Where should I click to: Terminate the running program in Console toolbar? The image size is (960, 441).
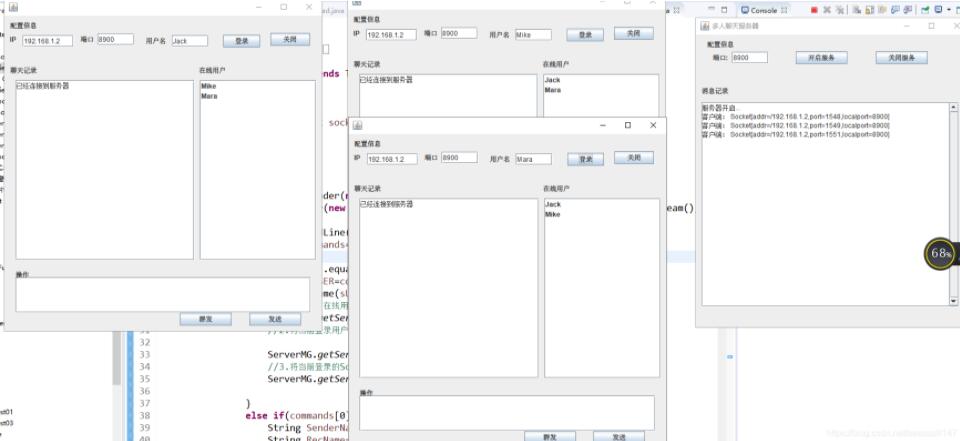coord(814,10)
